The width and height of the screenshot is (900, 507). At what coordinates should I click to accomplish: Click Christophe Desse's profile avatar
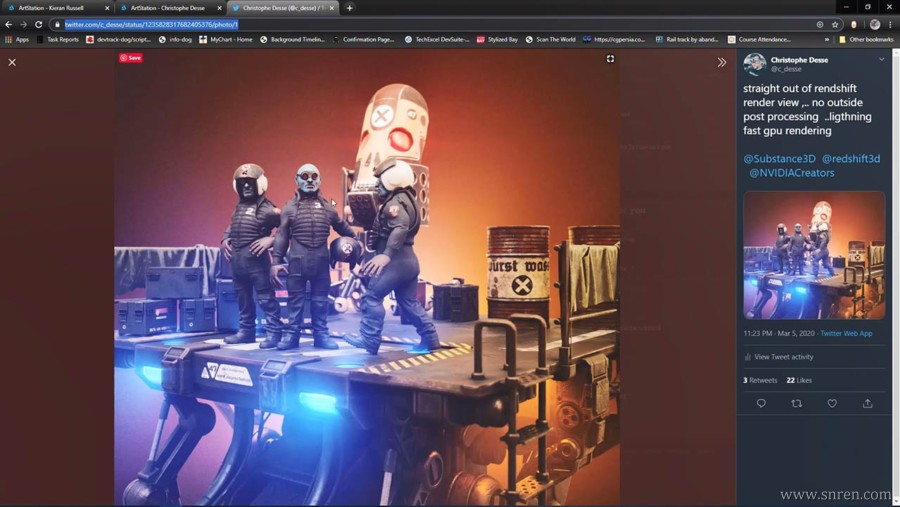coord(755,64)
